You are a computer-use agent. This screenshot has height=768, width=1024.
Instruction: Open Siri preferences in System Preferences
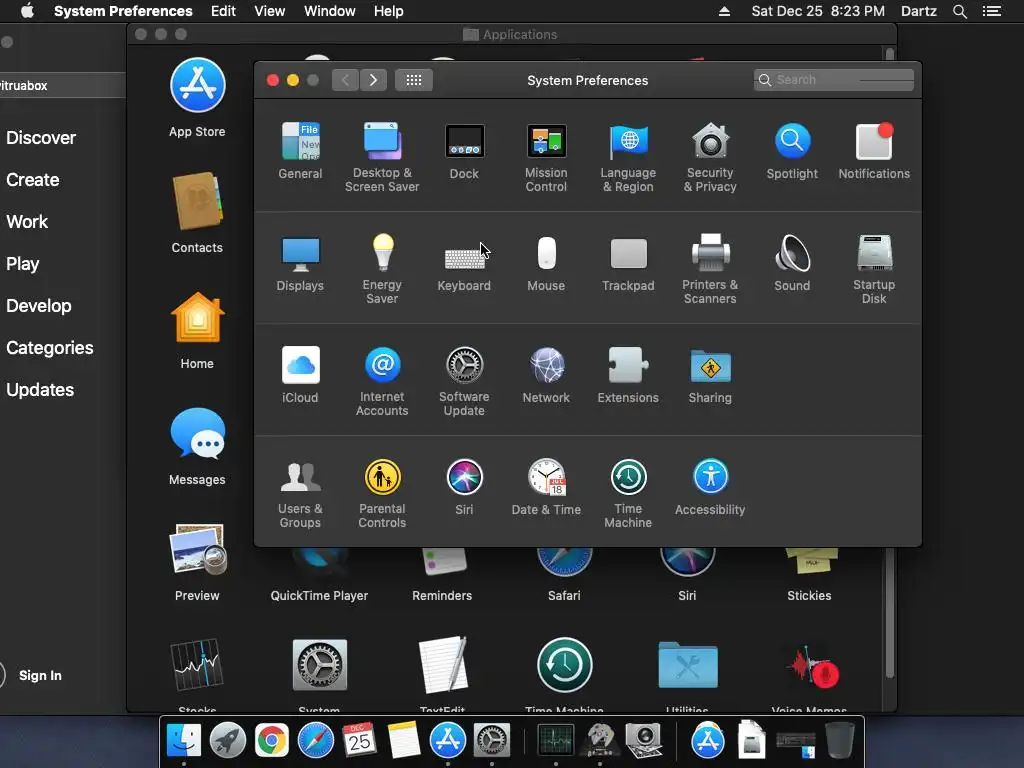point(464,487)
